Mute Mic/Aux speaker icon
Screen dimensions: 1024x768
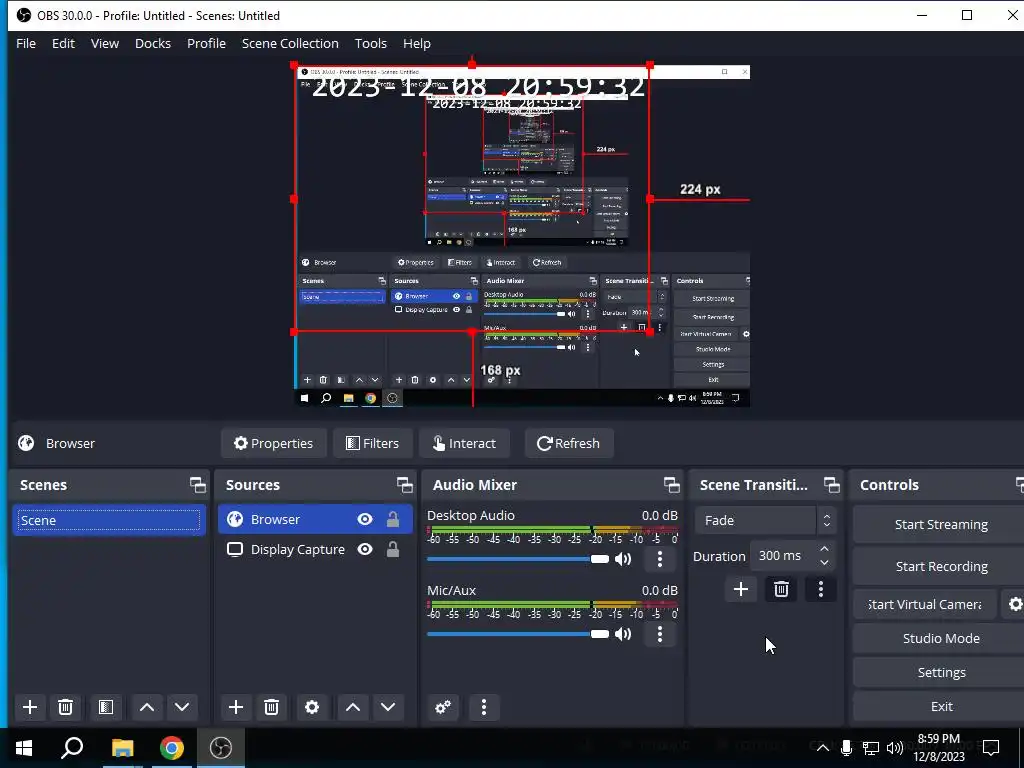point(623,634)
